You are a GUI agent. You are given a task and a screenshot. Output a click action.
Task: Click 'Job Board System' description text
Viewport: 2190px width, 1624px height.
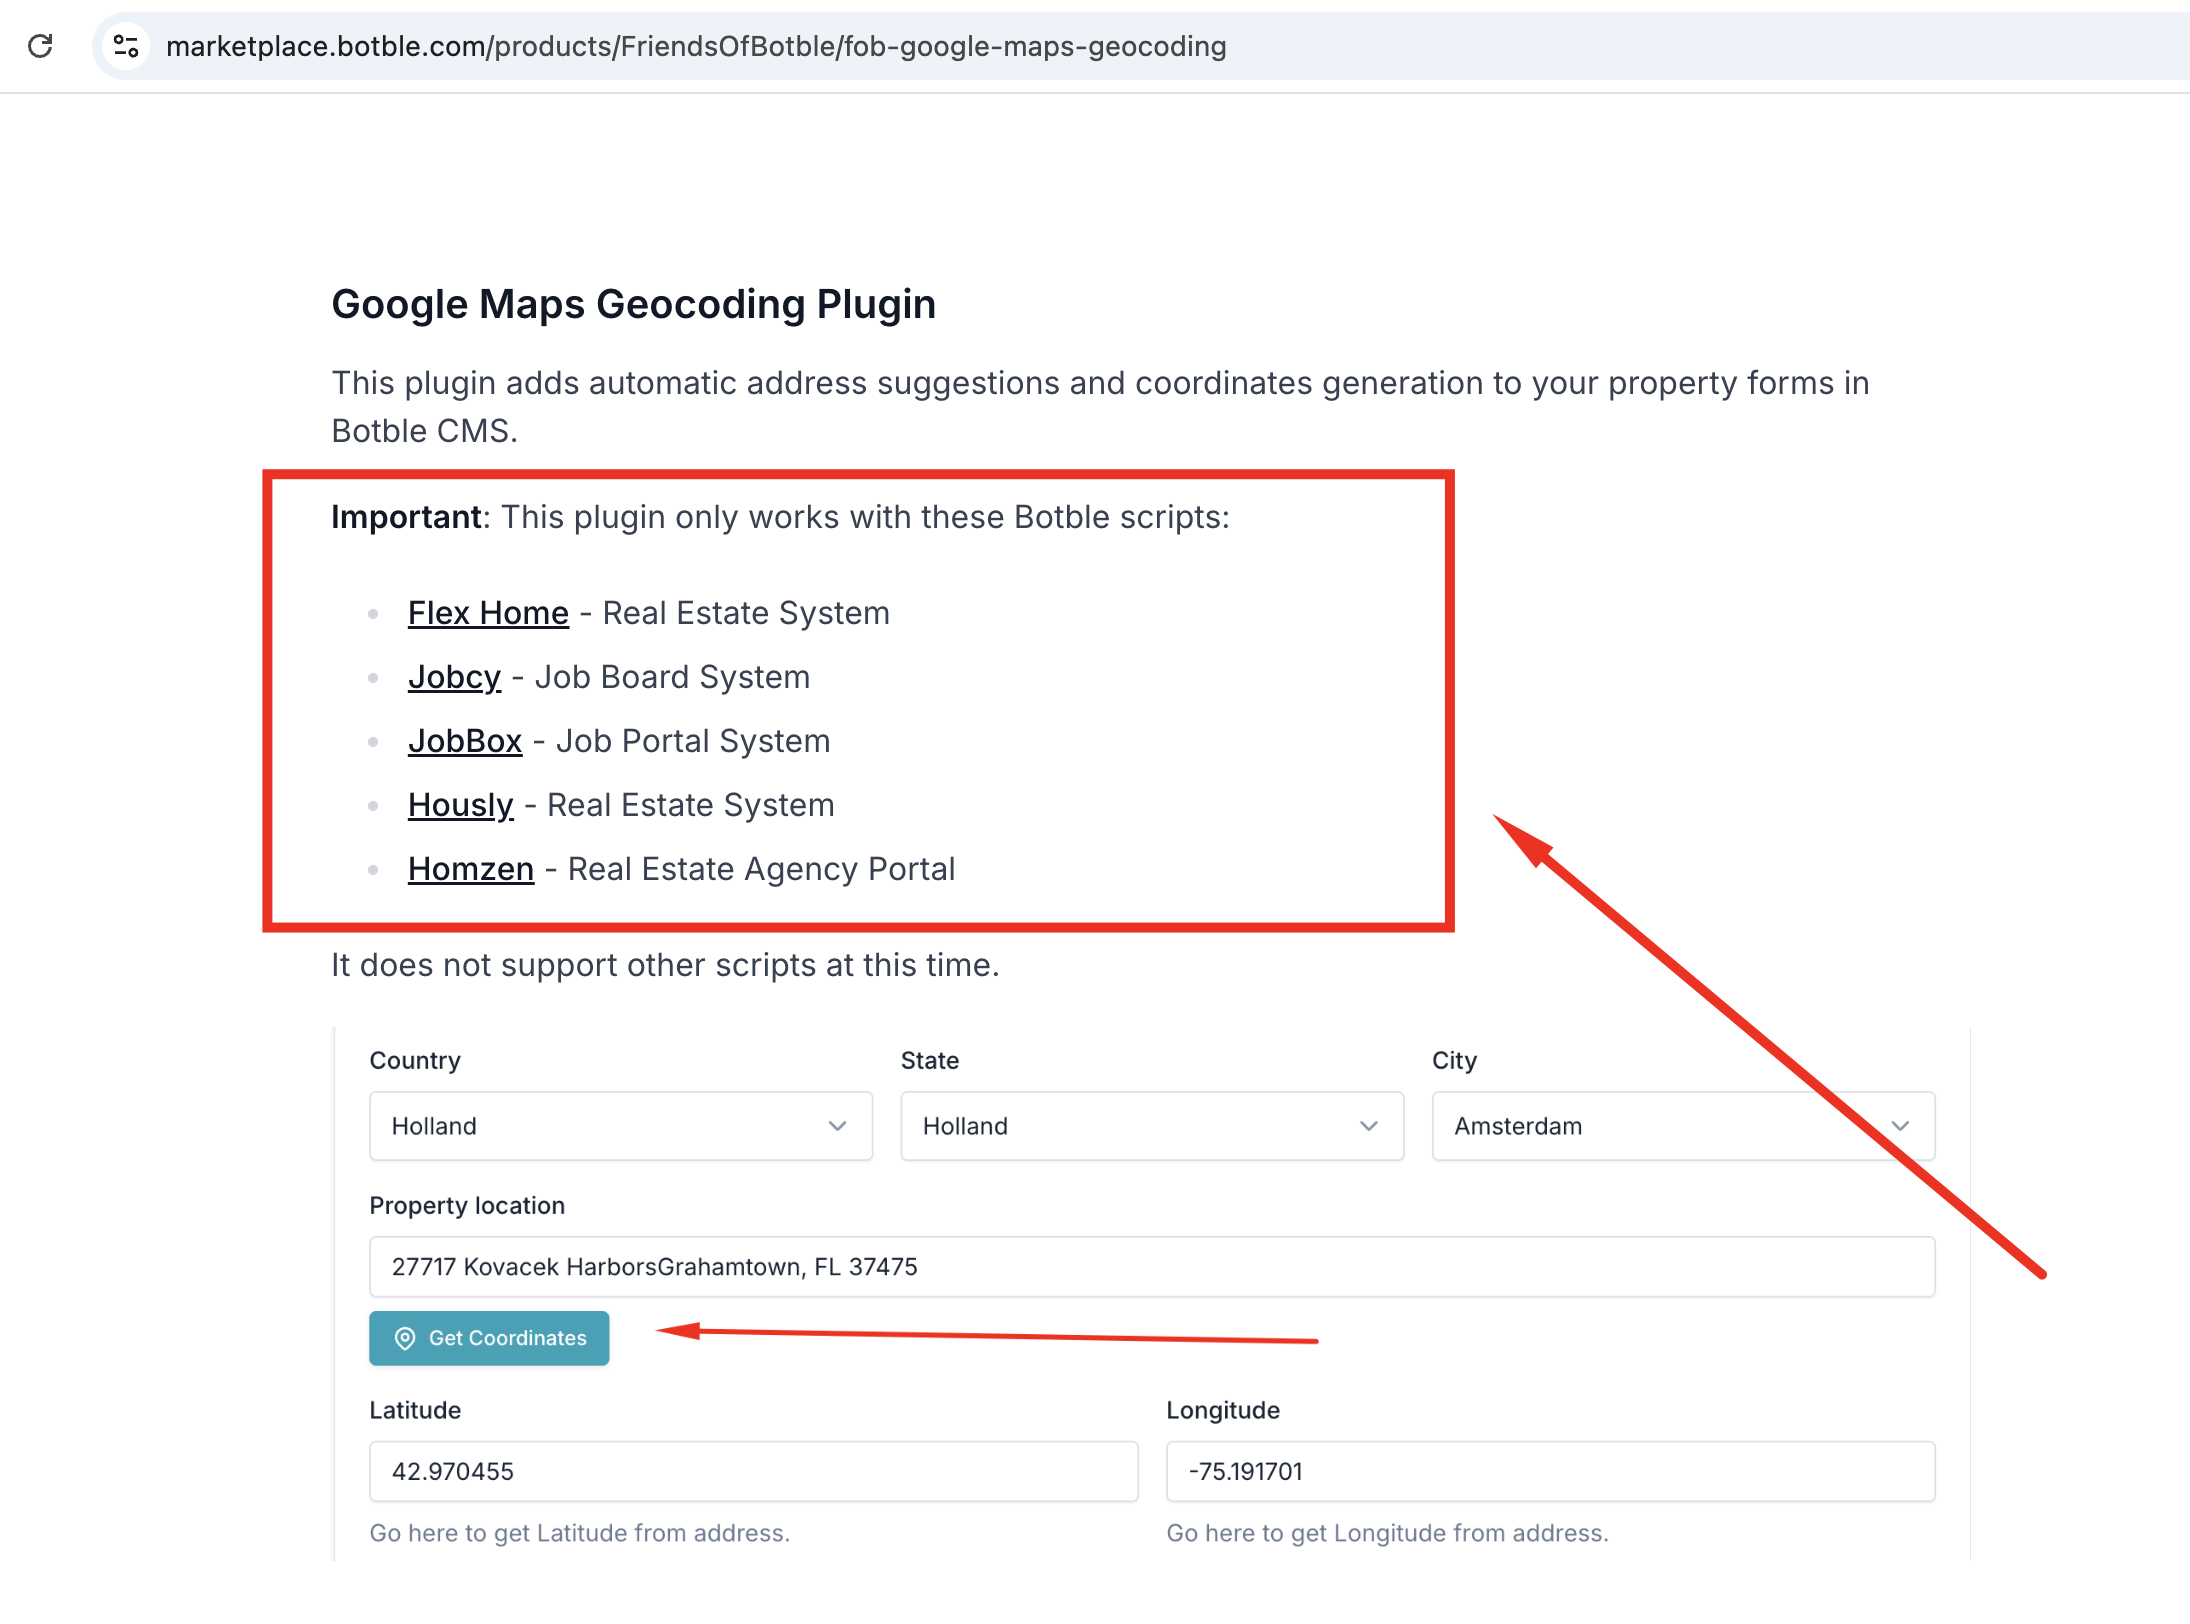coord(672,677)
